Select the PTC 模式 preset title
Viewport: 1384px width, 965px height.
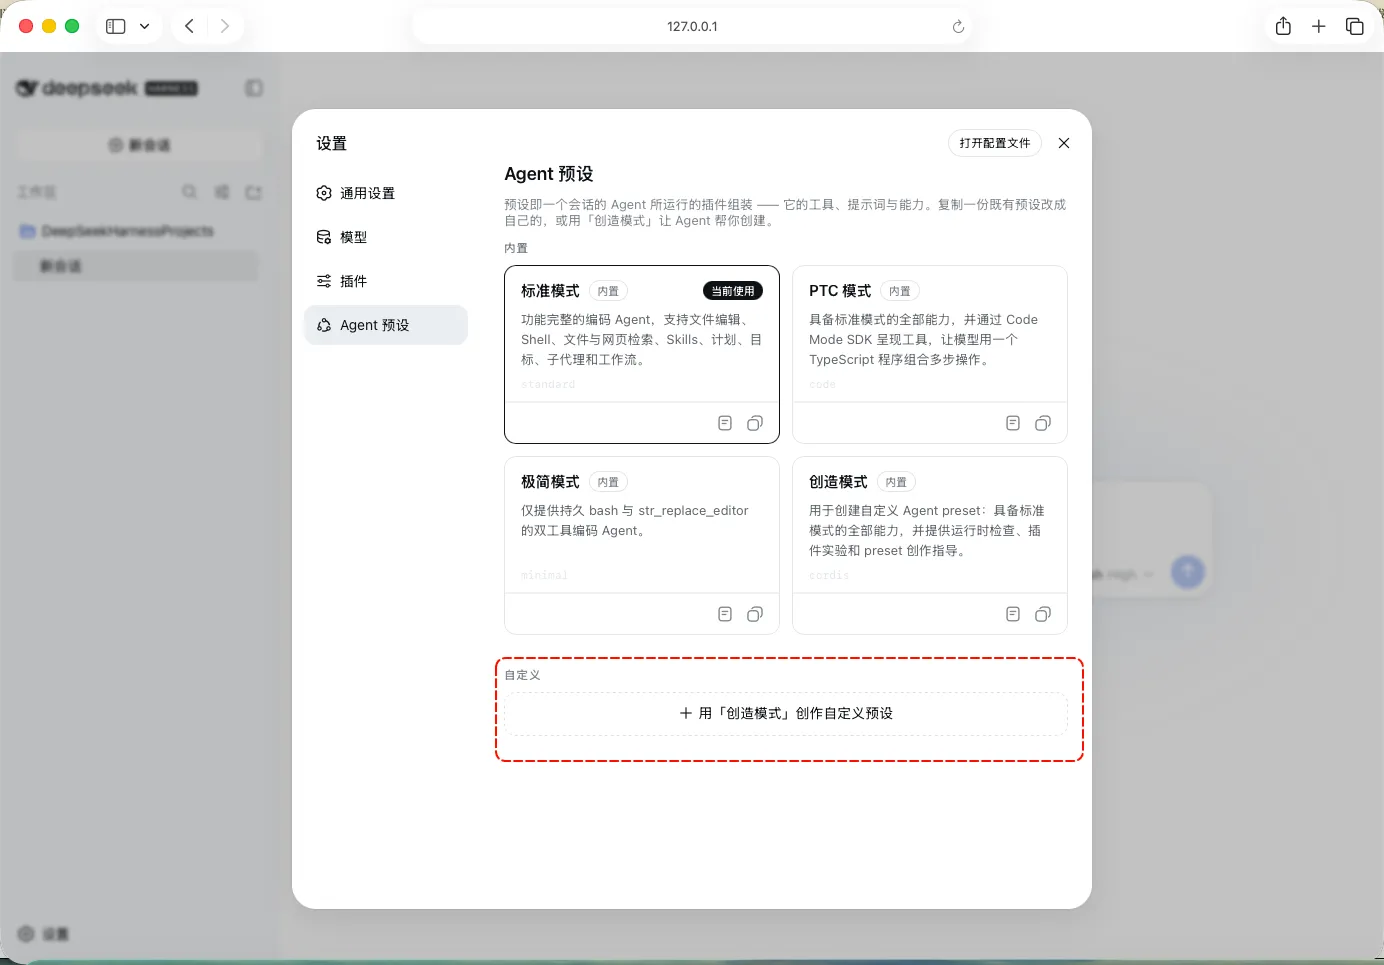pyautogui.click(x=840, y=291)
